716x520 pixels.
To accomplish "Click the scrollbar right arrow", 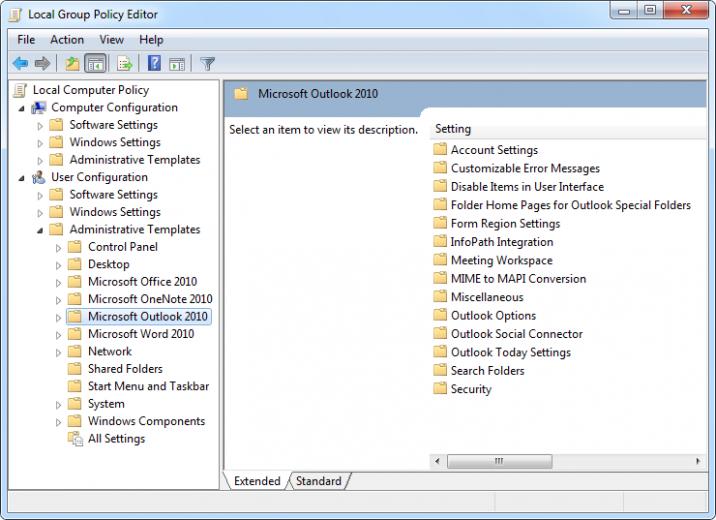I will [x=698, y=461].
